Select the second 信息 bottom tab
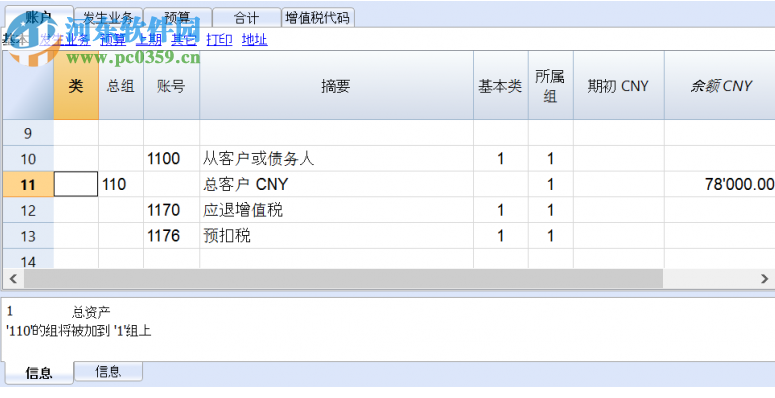Screen dimensions: 775x398 pyautogui.click(x=108, y=371)
